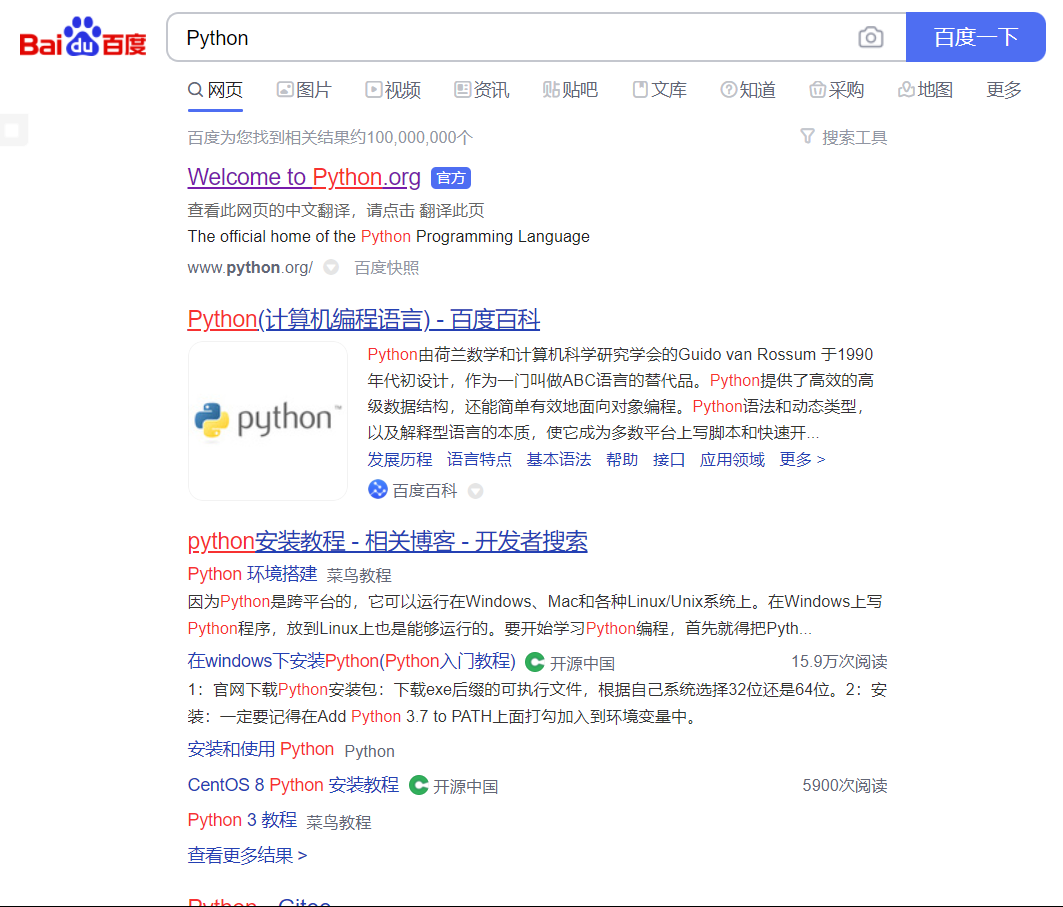1063x907 pixels.
Task: Open the 资讯 tab
Action: (481, 90)
